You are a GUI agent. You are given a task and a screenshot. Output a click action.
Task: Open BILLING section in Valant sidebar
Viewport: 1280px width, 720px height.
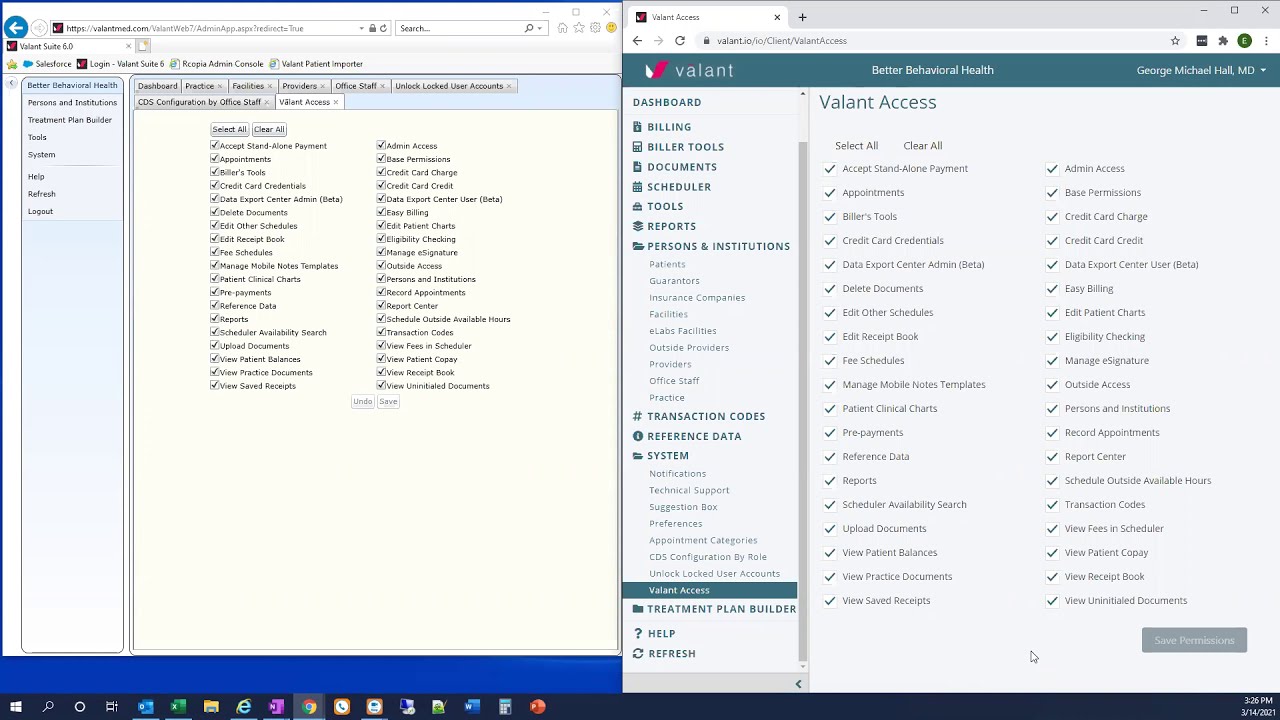[669, 127]
